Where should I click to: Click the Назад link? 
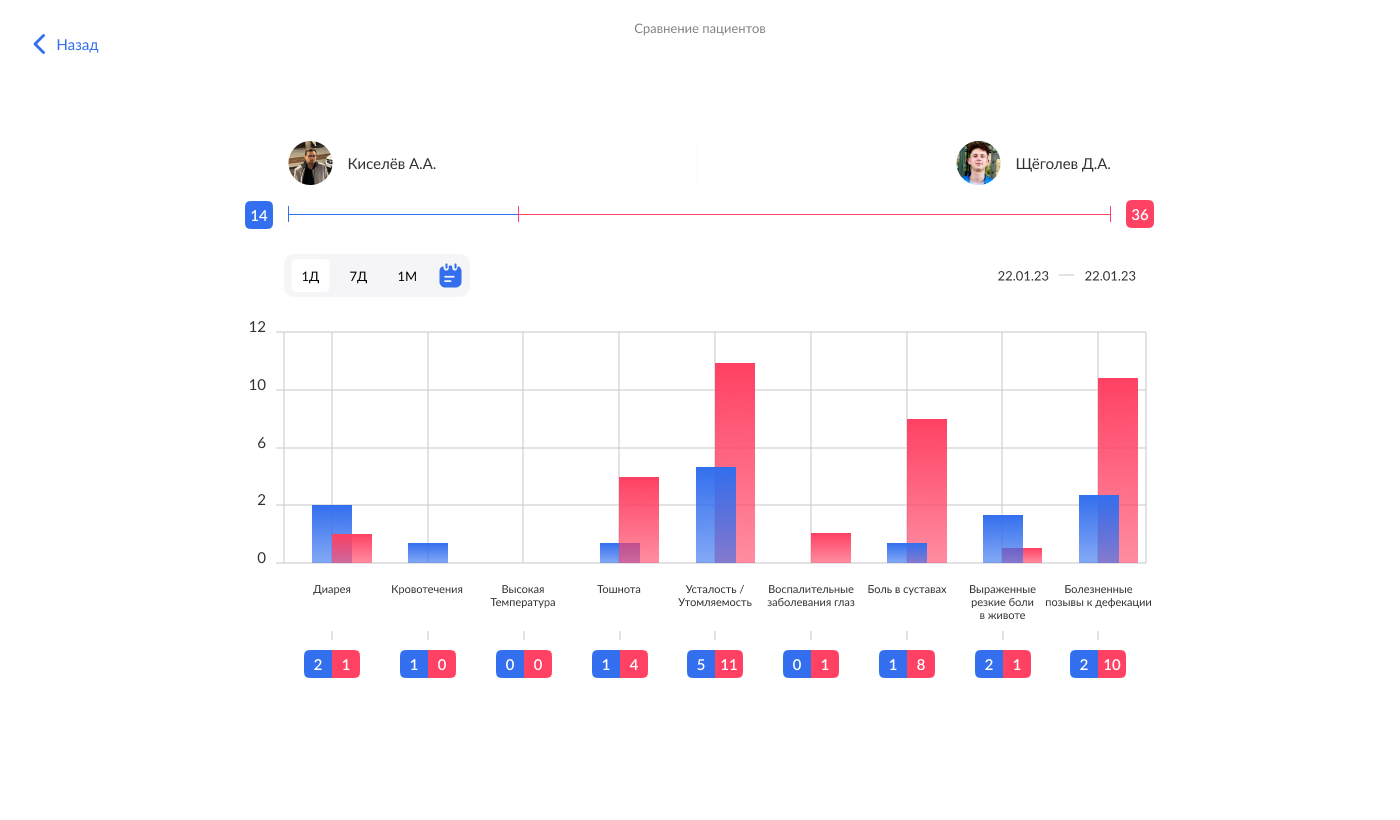click(77, 45)
